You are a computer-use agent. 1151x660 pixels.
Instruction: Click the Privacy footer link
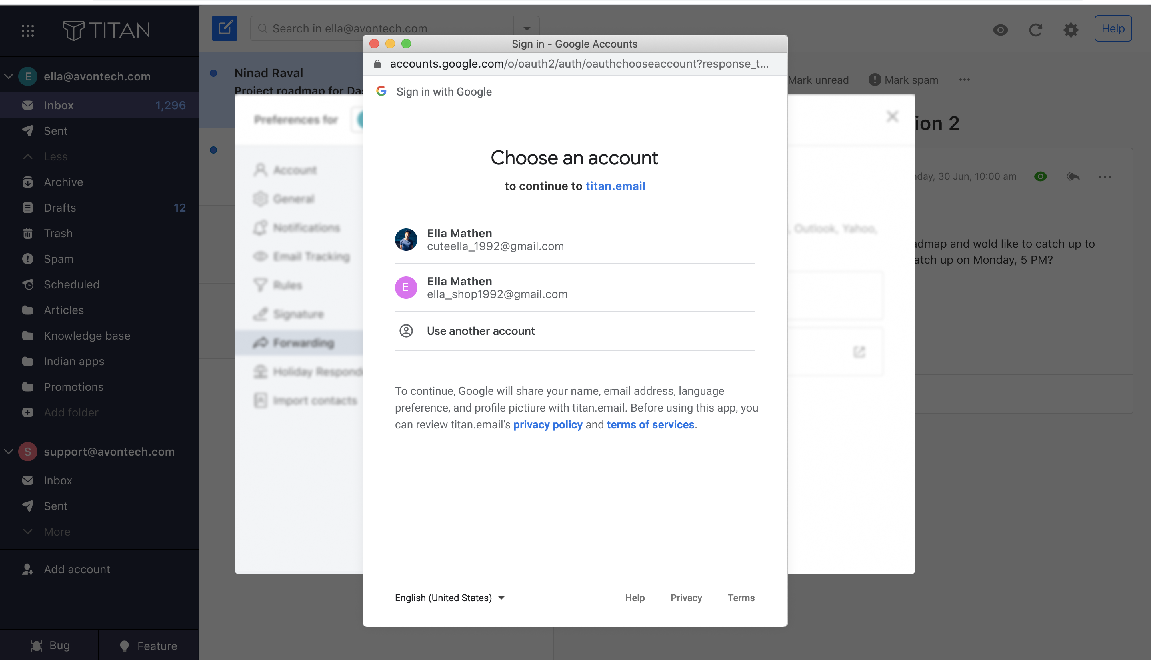686,598
